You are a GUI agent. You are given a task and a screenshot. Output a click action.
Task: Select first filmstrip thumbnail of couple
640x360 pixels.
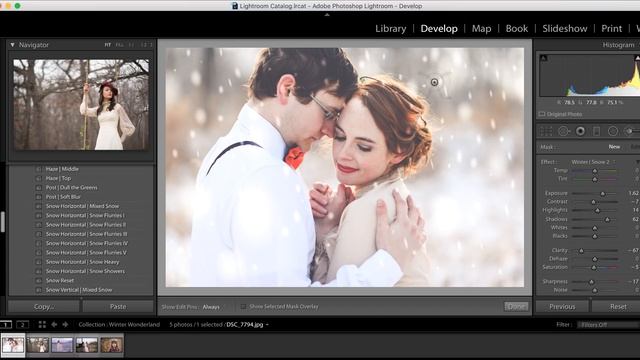pyautogui.click(x=13, y=345)
